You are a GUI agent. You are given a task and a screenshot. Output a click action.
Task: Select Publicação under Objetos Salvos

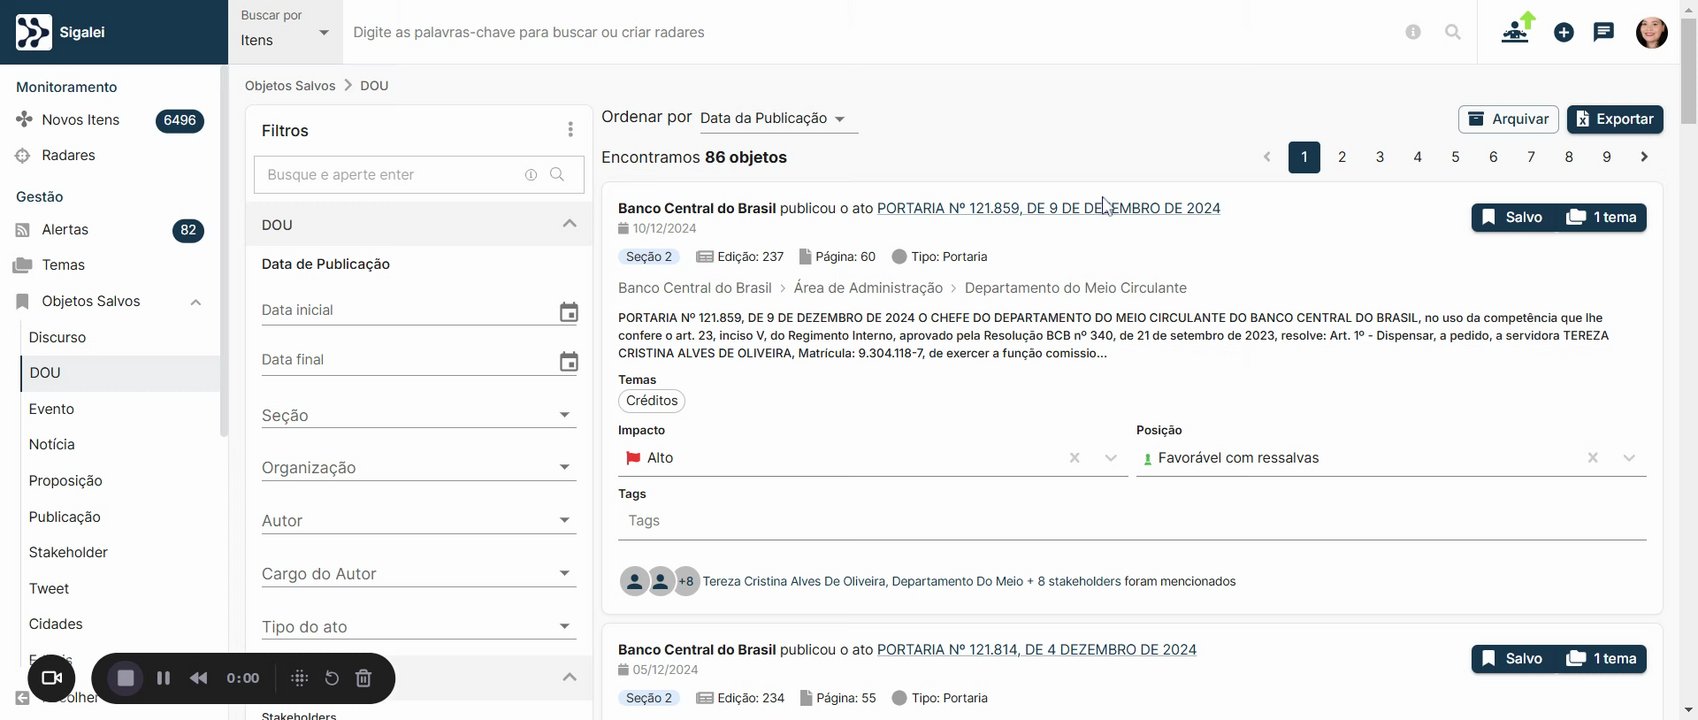[x=64, y=517]
